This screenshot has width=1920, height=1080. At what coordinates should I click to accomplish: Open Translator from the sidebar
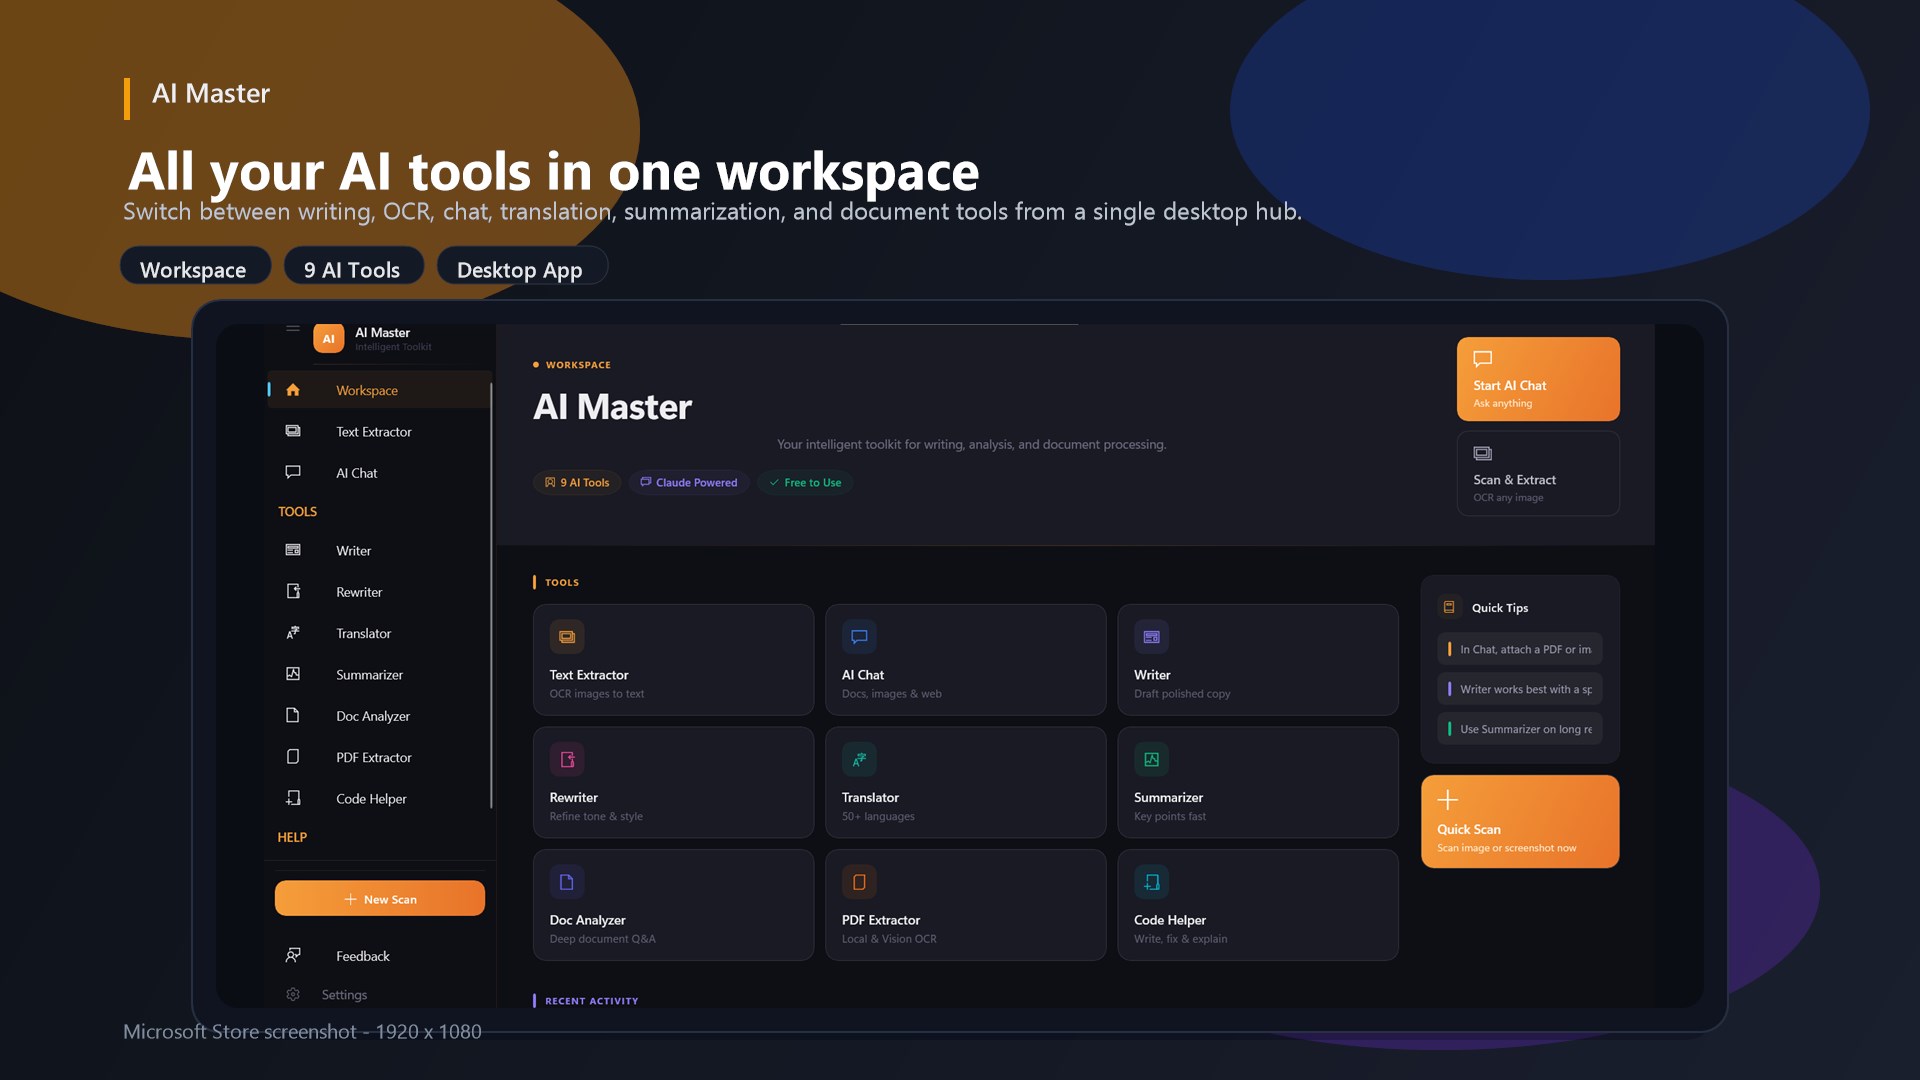(x=380, y=633)
